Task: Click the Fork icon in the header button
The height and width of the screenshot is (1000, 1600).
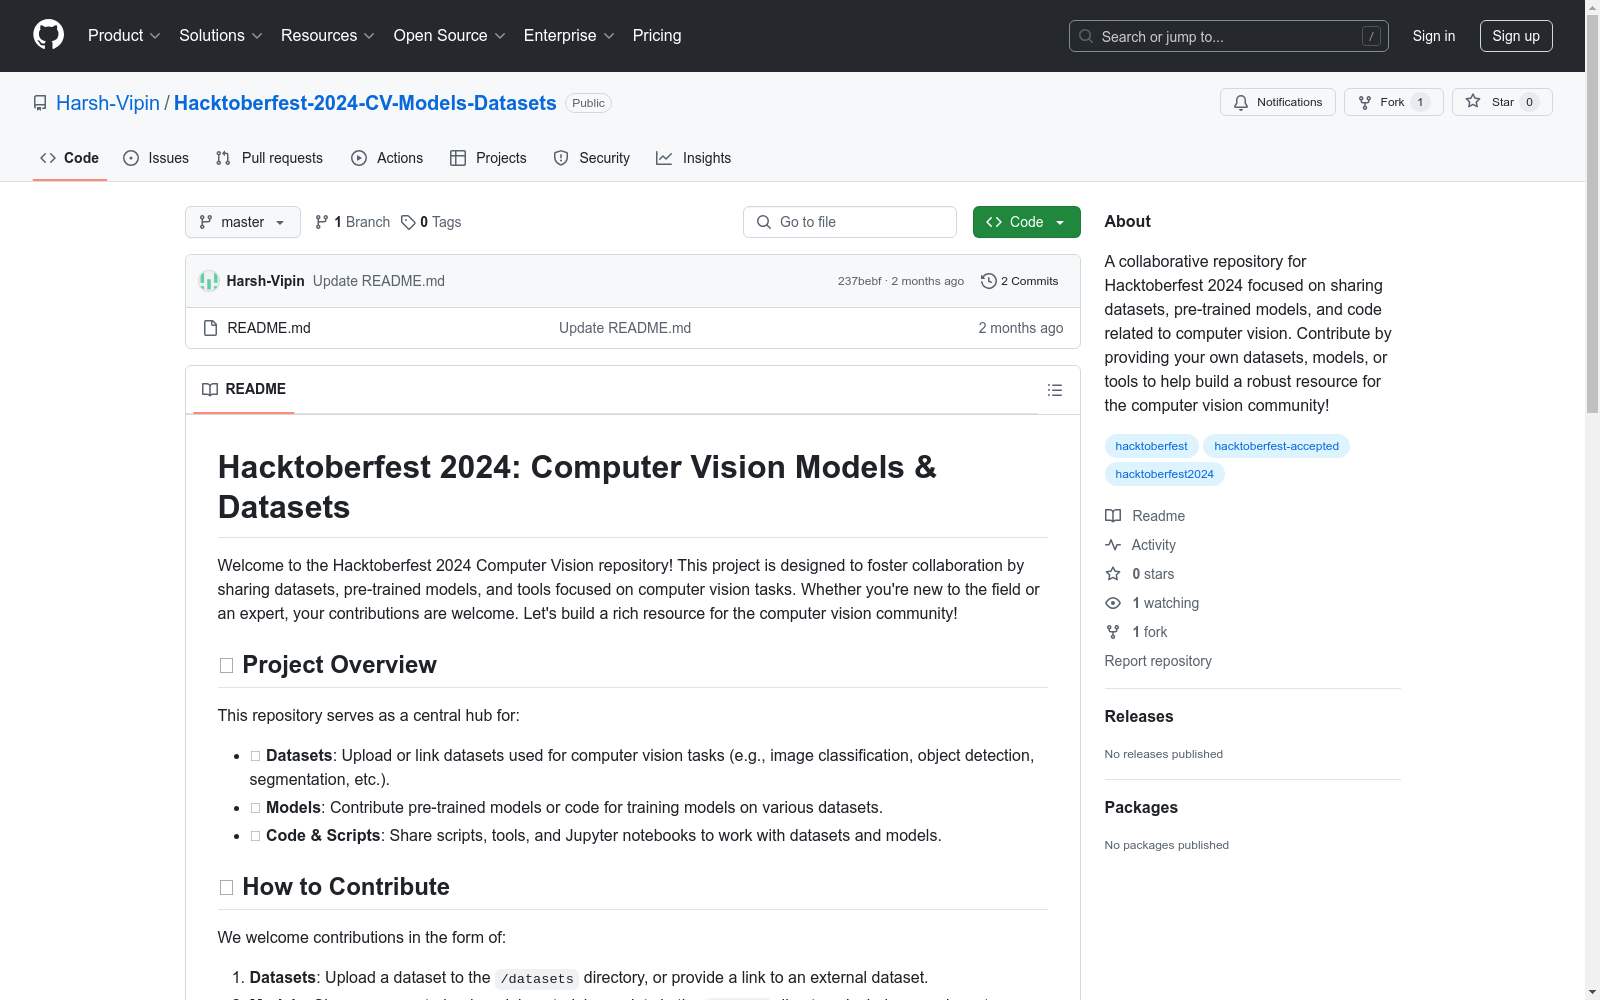Action: (1365, 102)
